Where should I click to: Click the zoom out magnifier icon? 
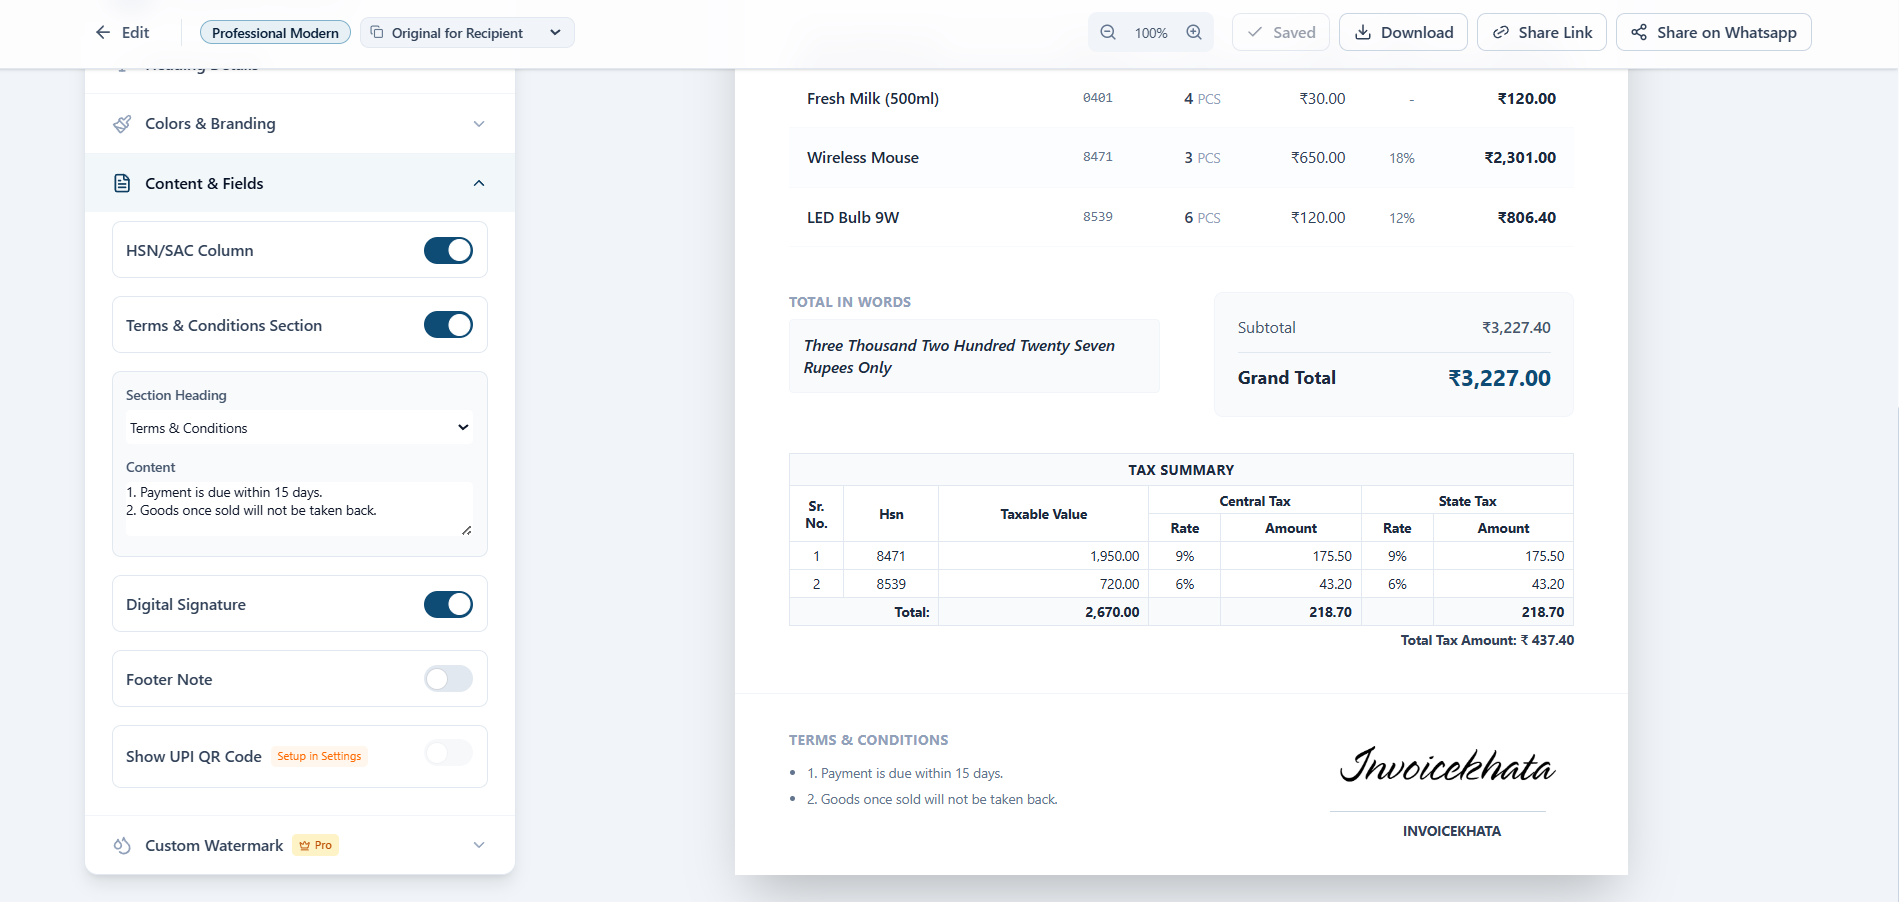(x=1107, y=31)
